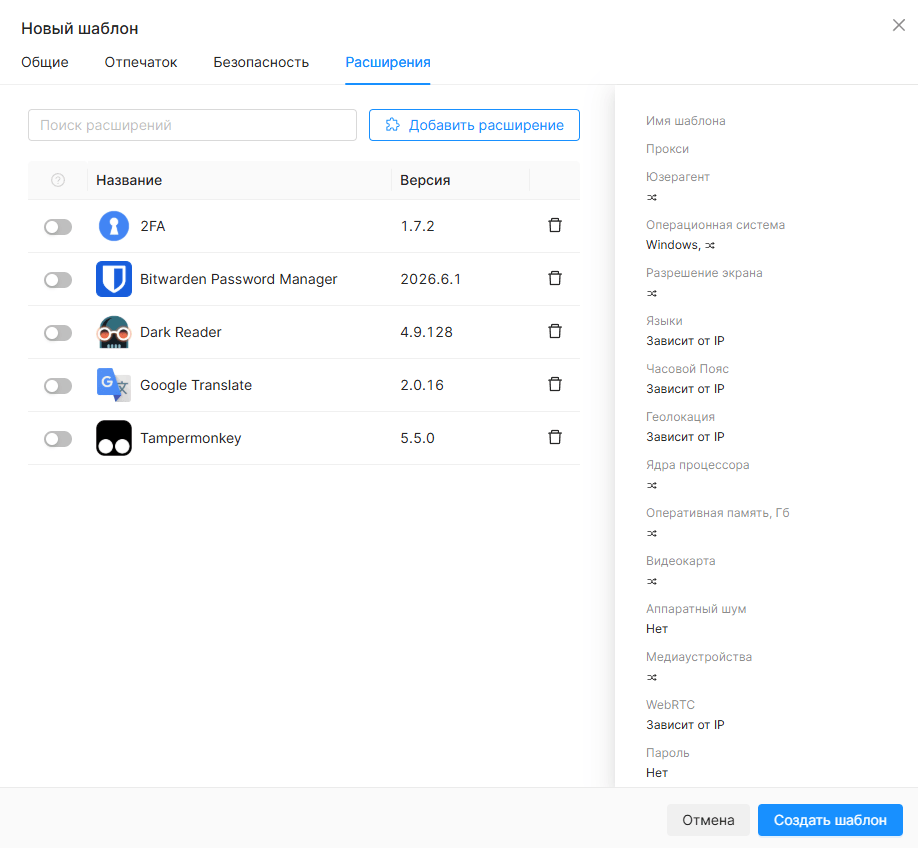Image resolution: width=918 pixels, height=848 pixels.
Task: Click the Tampermonkey icon
Action: tap(114, 438)
